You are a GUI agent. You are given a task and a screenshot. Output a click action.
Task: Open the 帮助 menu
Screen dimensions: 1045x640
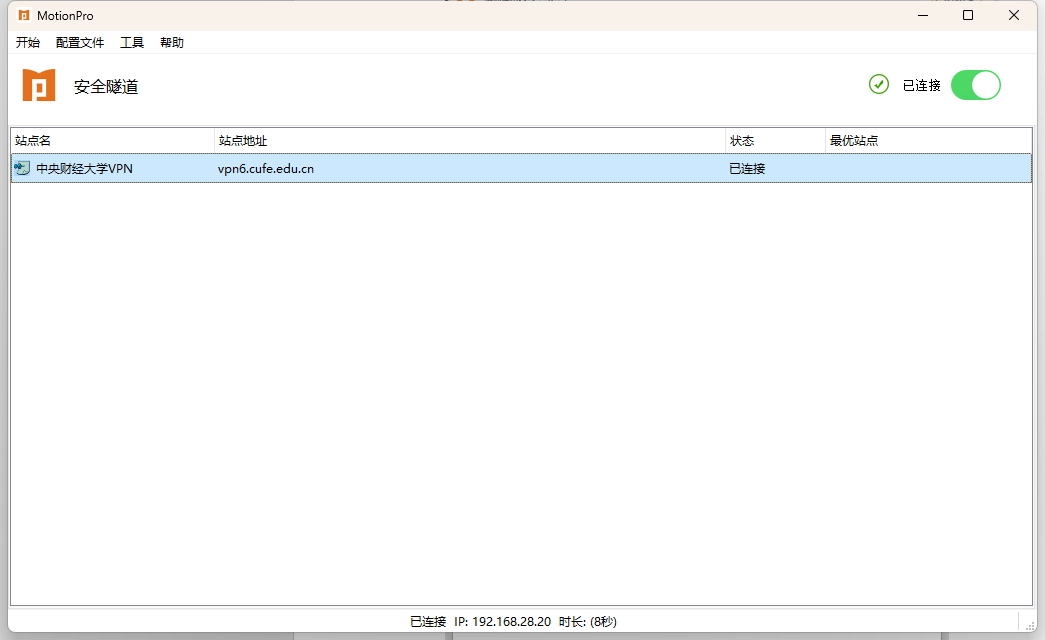(172, 42)
